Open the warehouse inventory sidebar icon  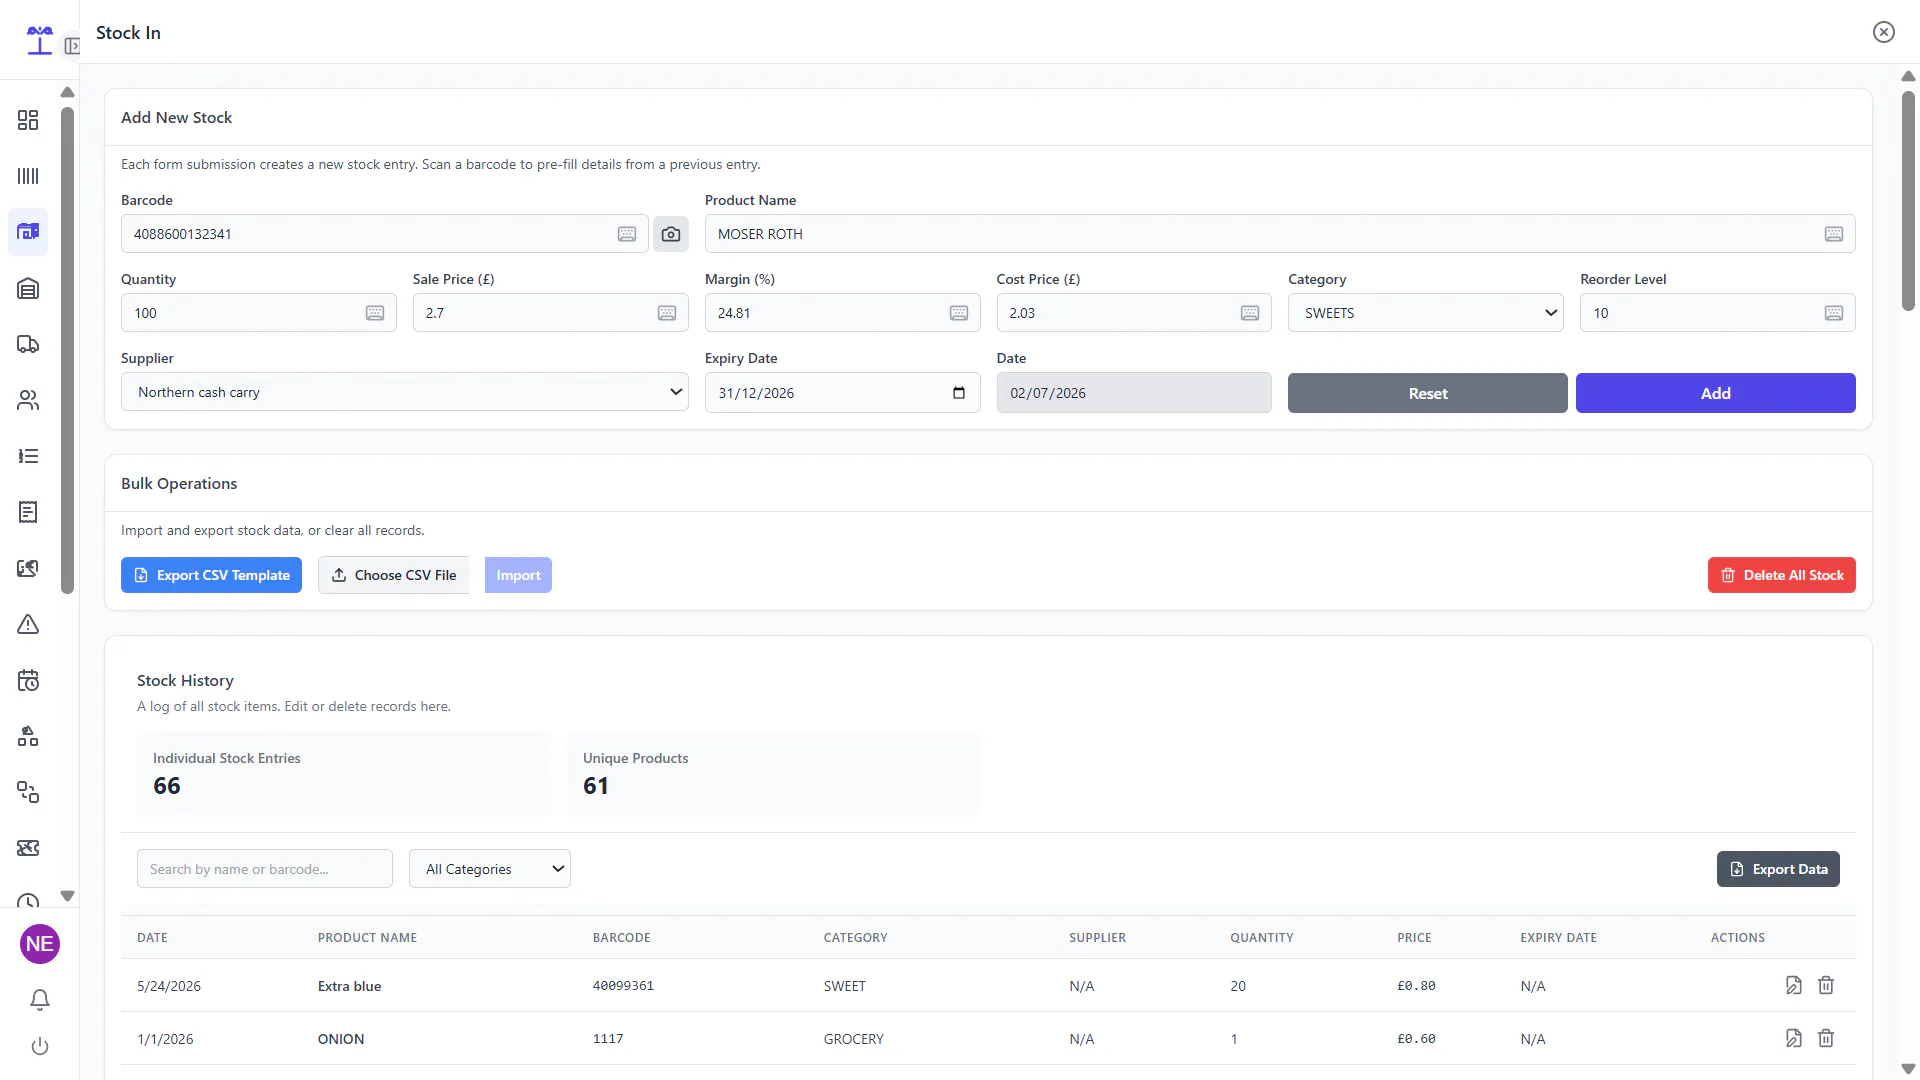pos(28,288)
